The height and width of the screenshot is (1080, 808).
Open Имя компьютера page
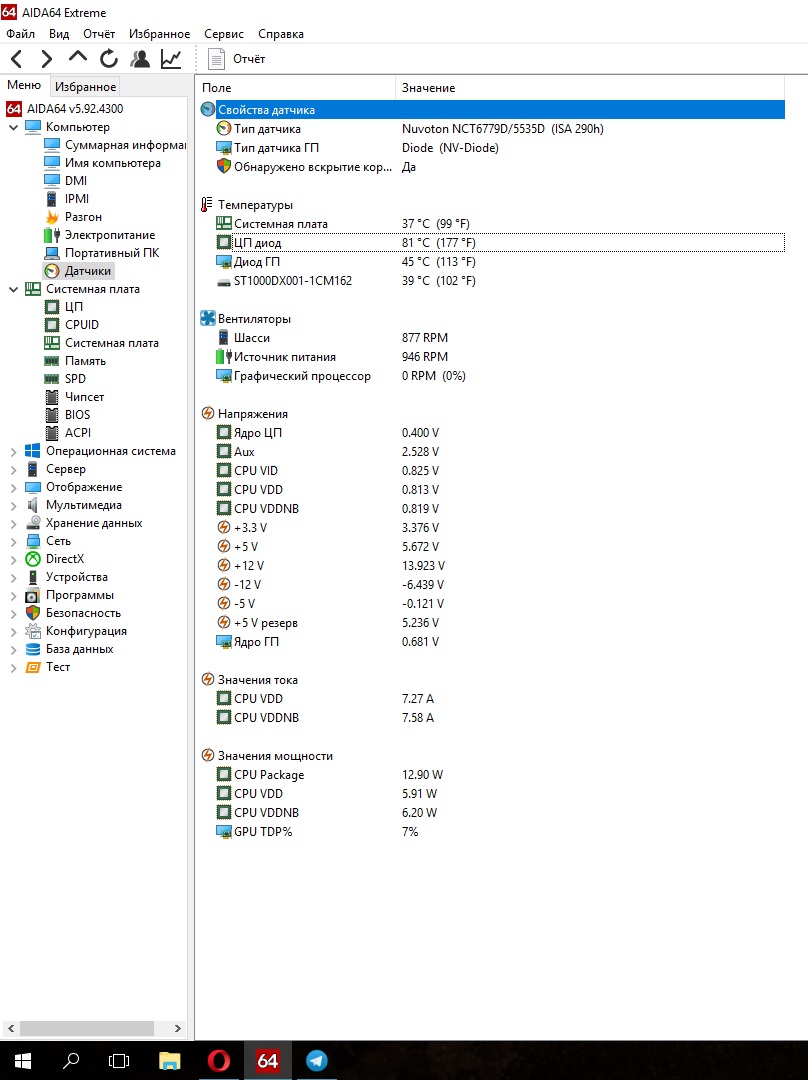[102, 163]
